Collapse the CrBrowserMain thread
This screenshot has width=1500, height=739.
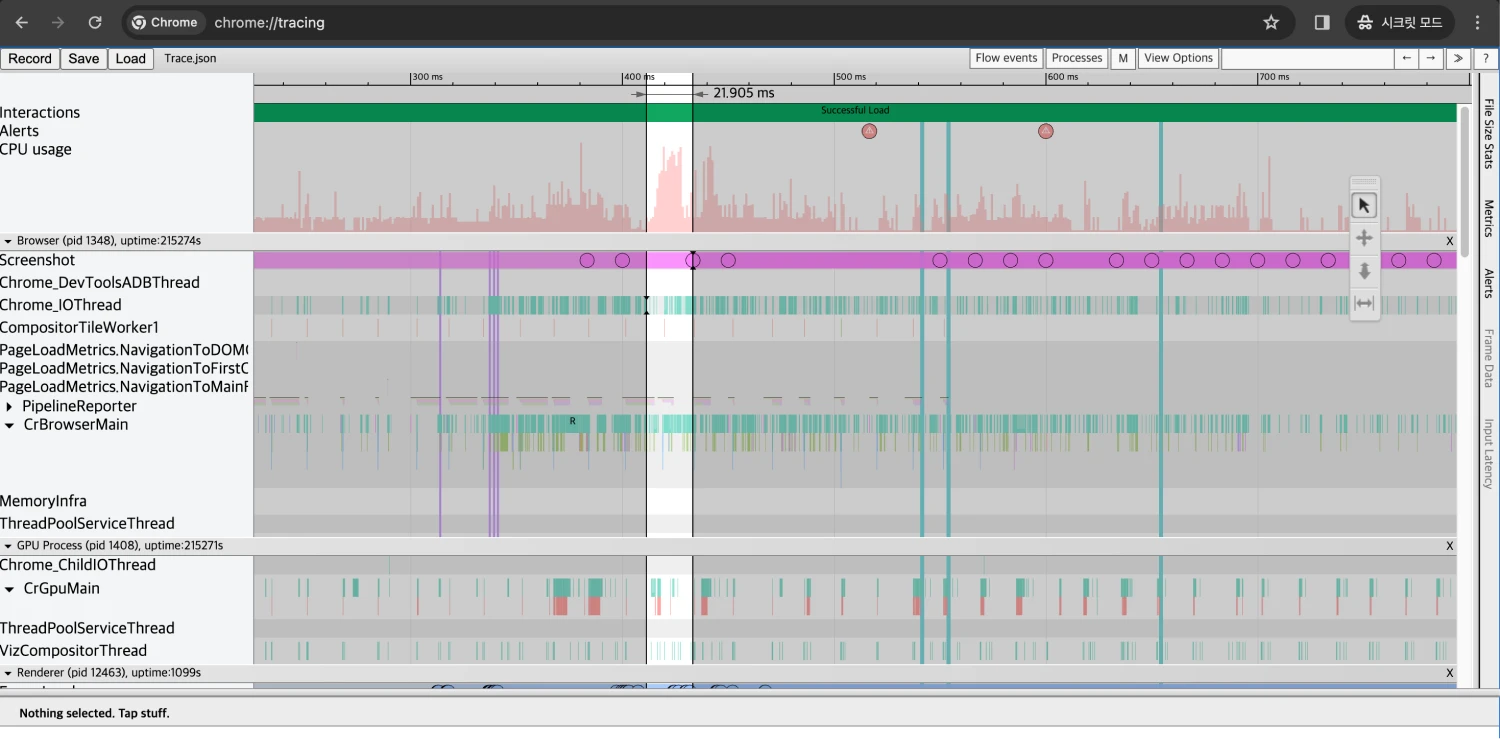click(10, 425)
